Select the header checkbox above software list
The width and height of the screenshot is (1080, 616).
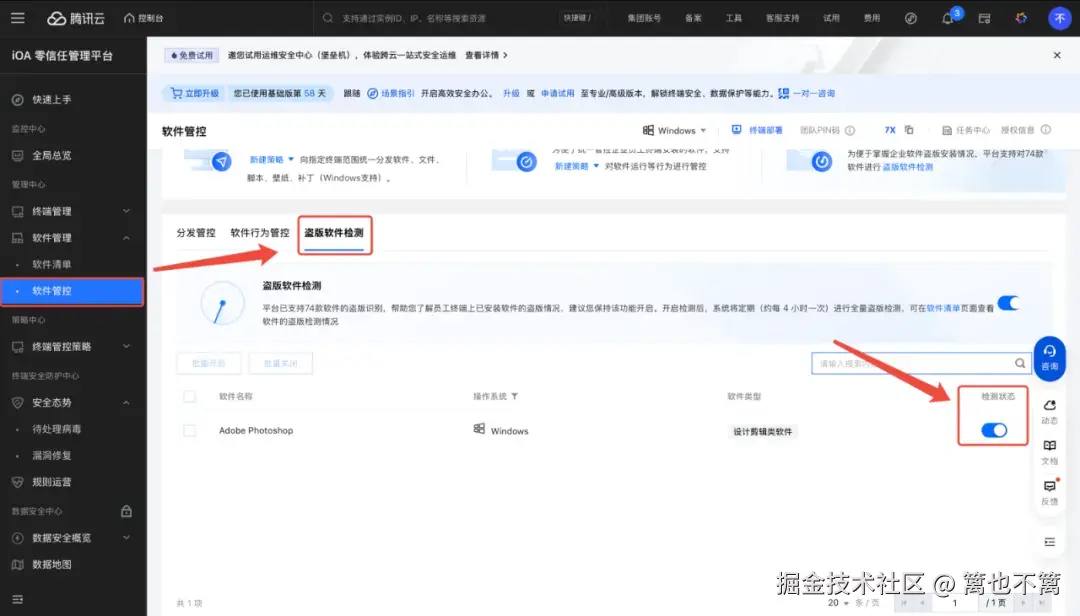coord(188,396)
